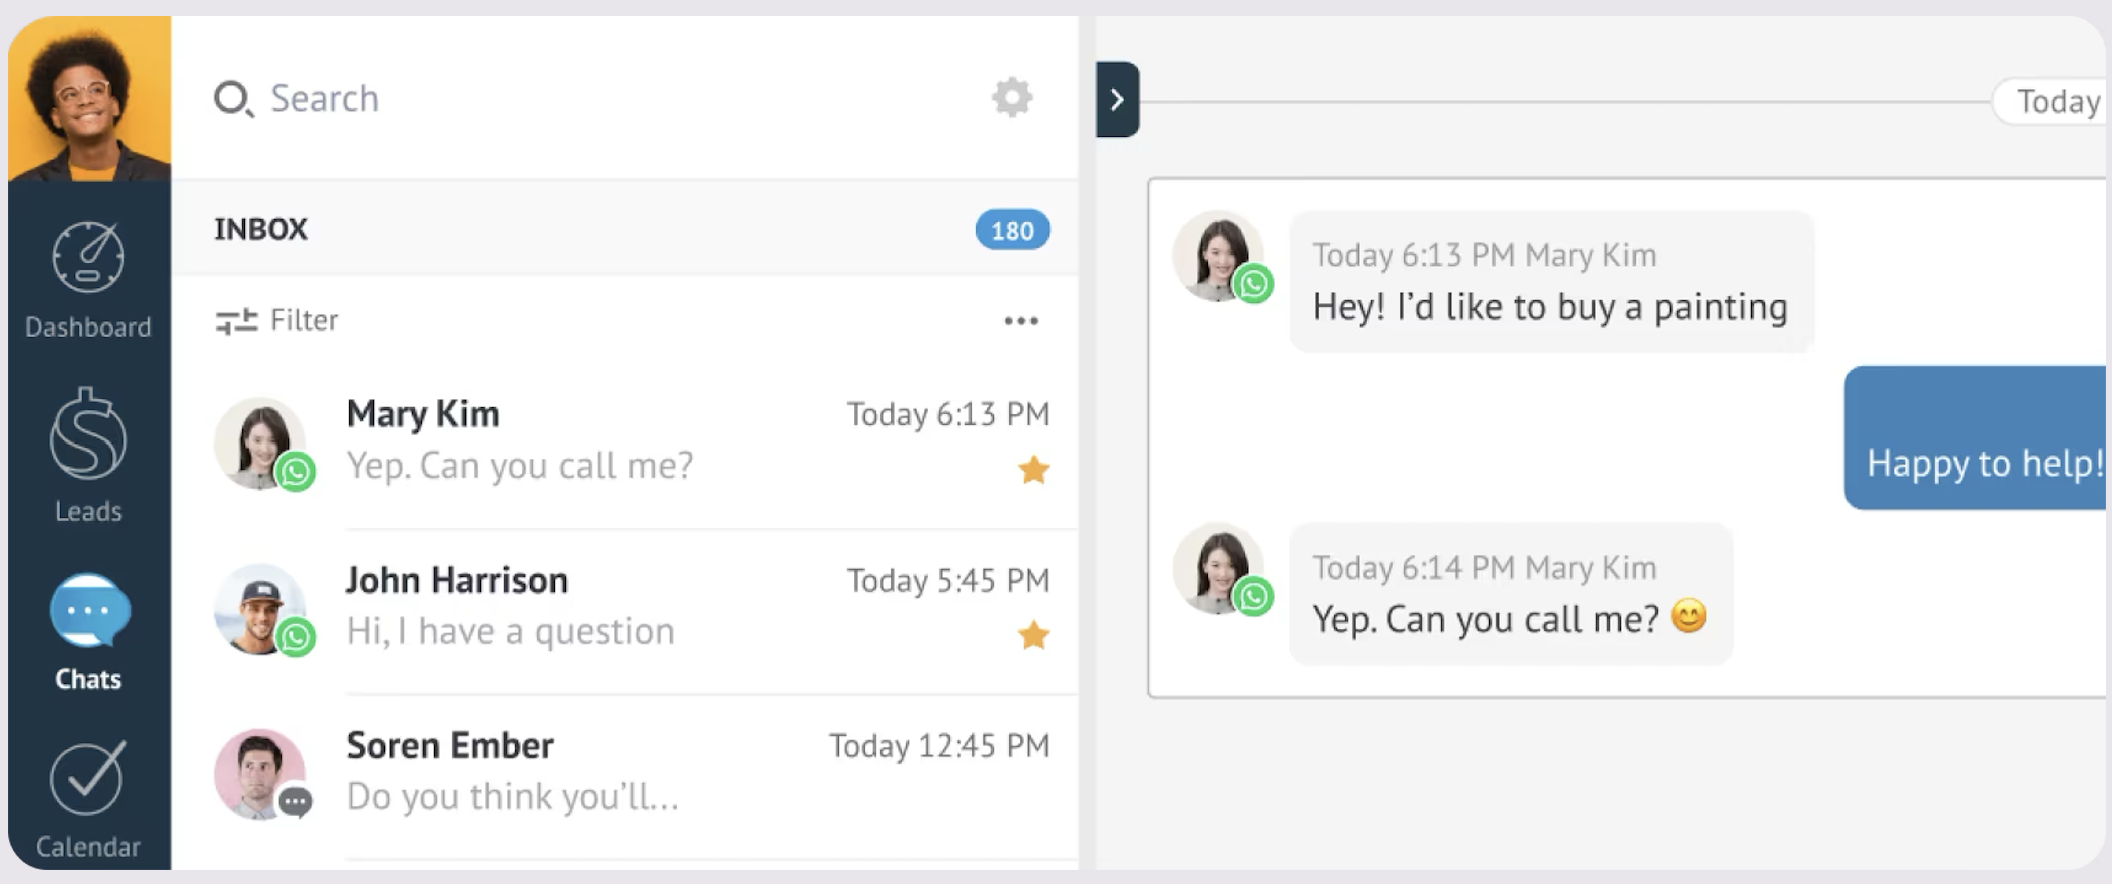
Task: Click the search magnifier icon
Action: pos(233,99)
